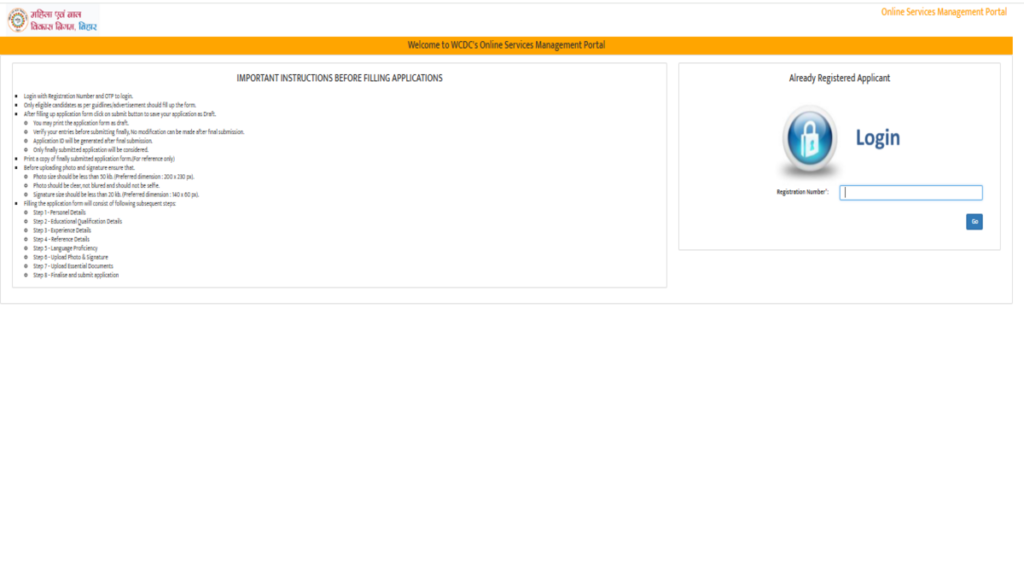Click 'Filling the application form will consist' line
1024x576 pixels.
pyautogui.click(x=100, y=203)
